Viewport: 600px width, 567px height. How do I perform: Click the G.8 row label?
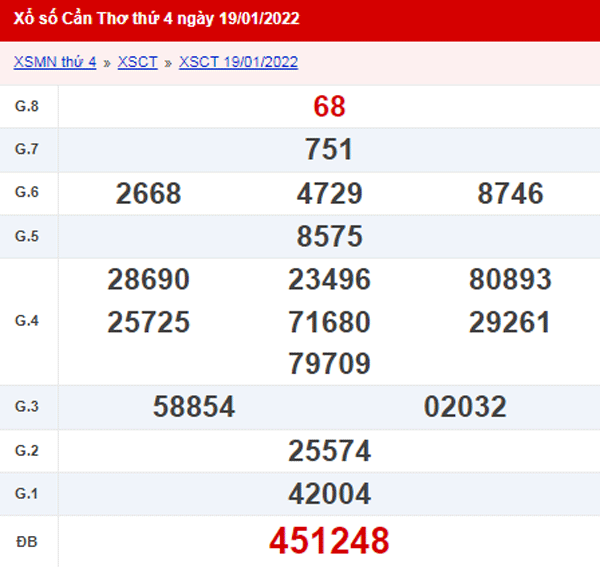[27, 106]
